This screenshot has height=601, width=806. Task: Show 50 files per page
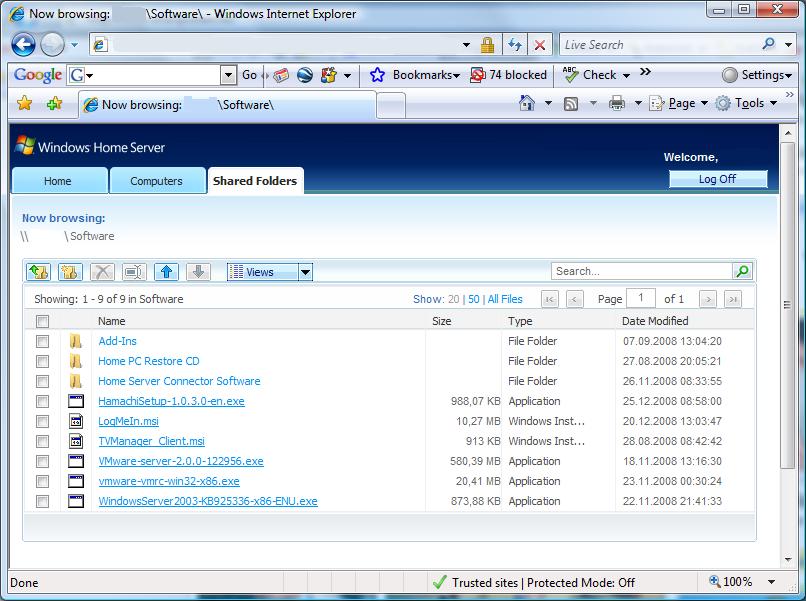473,299
